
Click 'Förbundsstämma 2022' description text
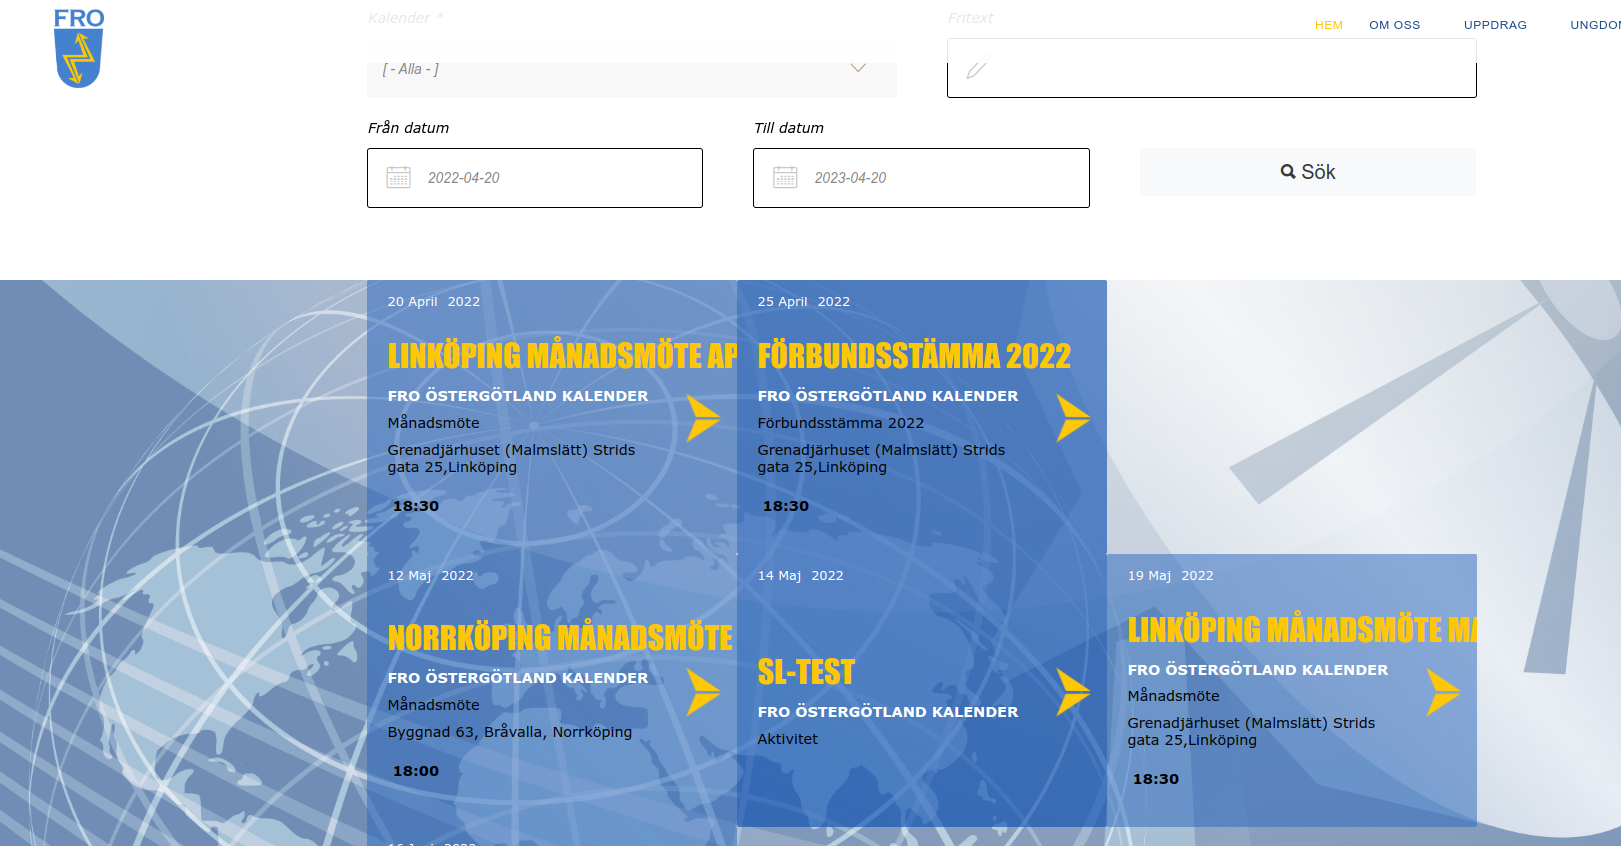click(841, 423)
